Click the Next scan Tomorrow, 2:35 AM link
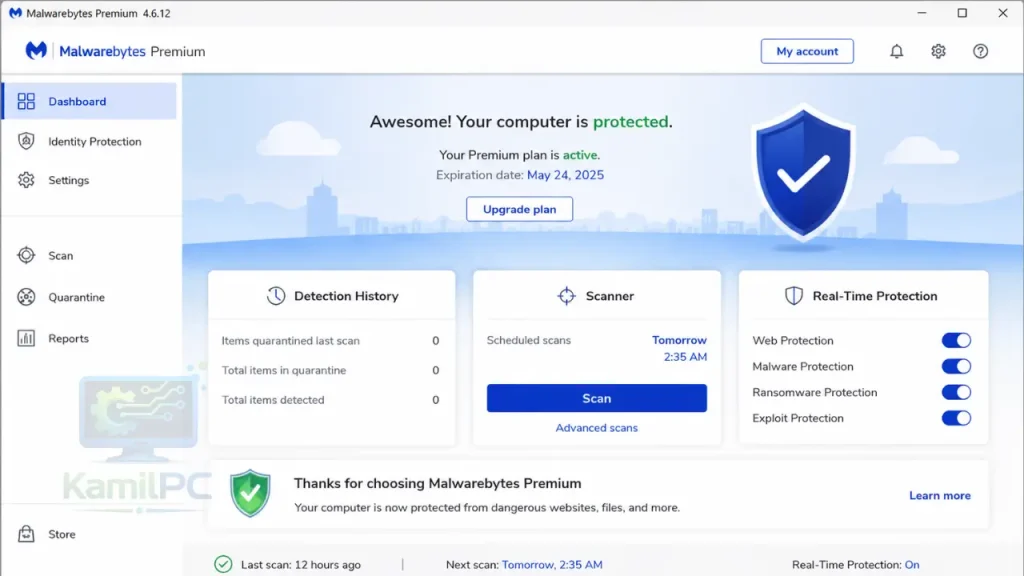 point(552,564)
